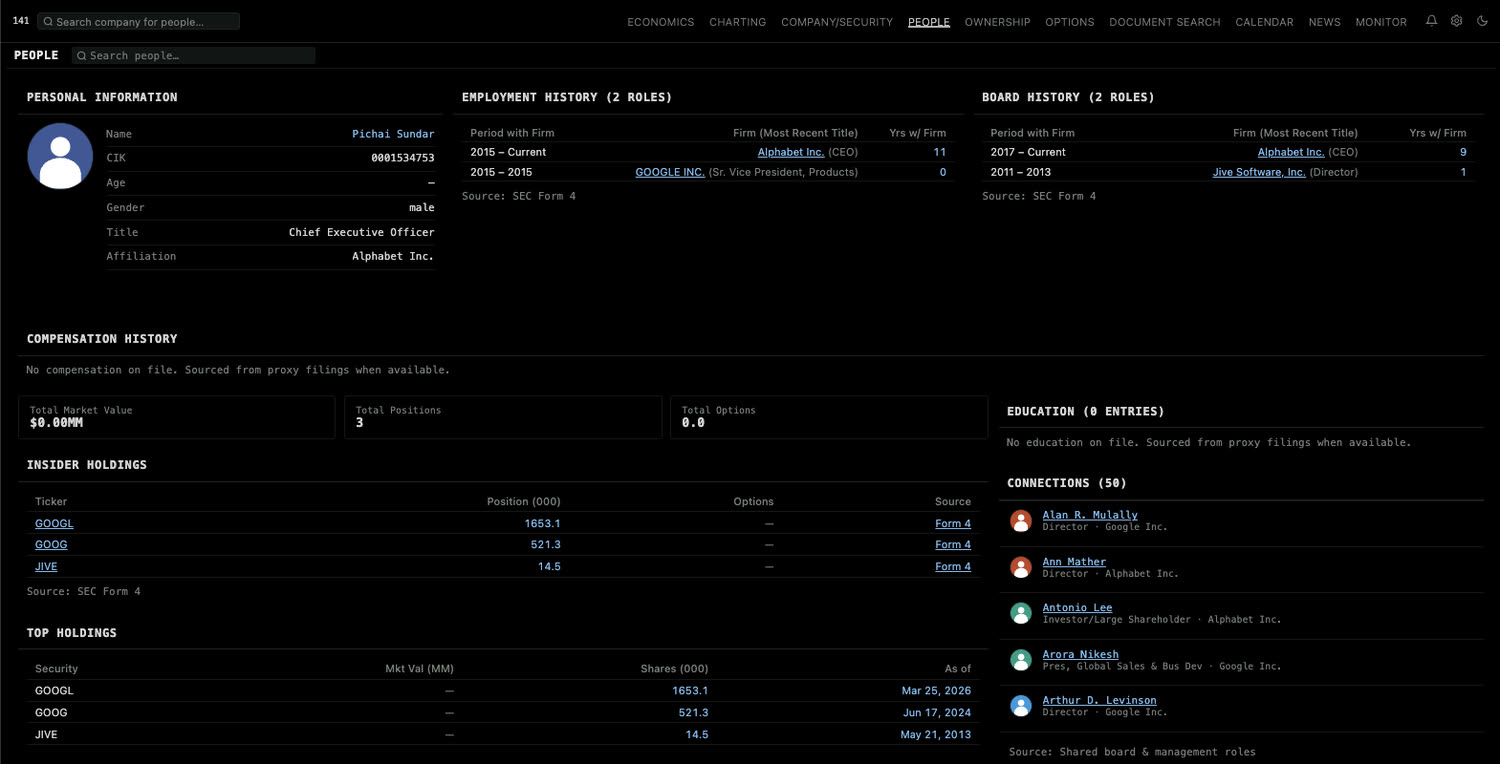This screenshot has width=1500, height=764.
Task: Open GOOG ticker in Insider Holdings
Action: 51,545
